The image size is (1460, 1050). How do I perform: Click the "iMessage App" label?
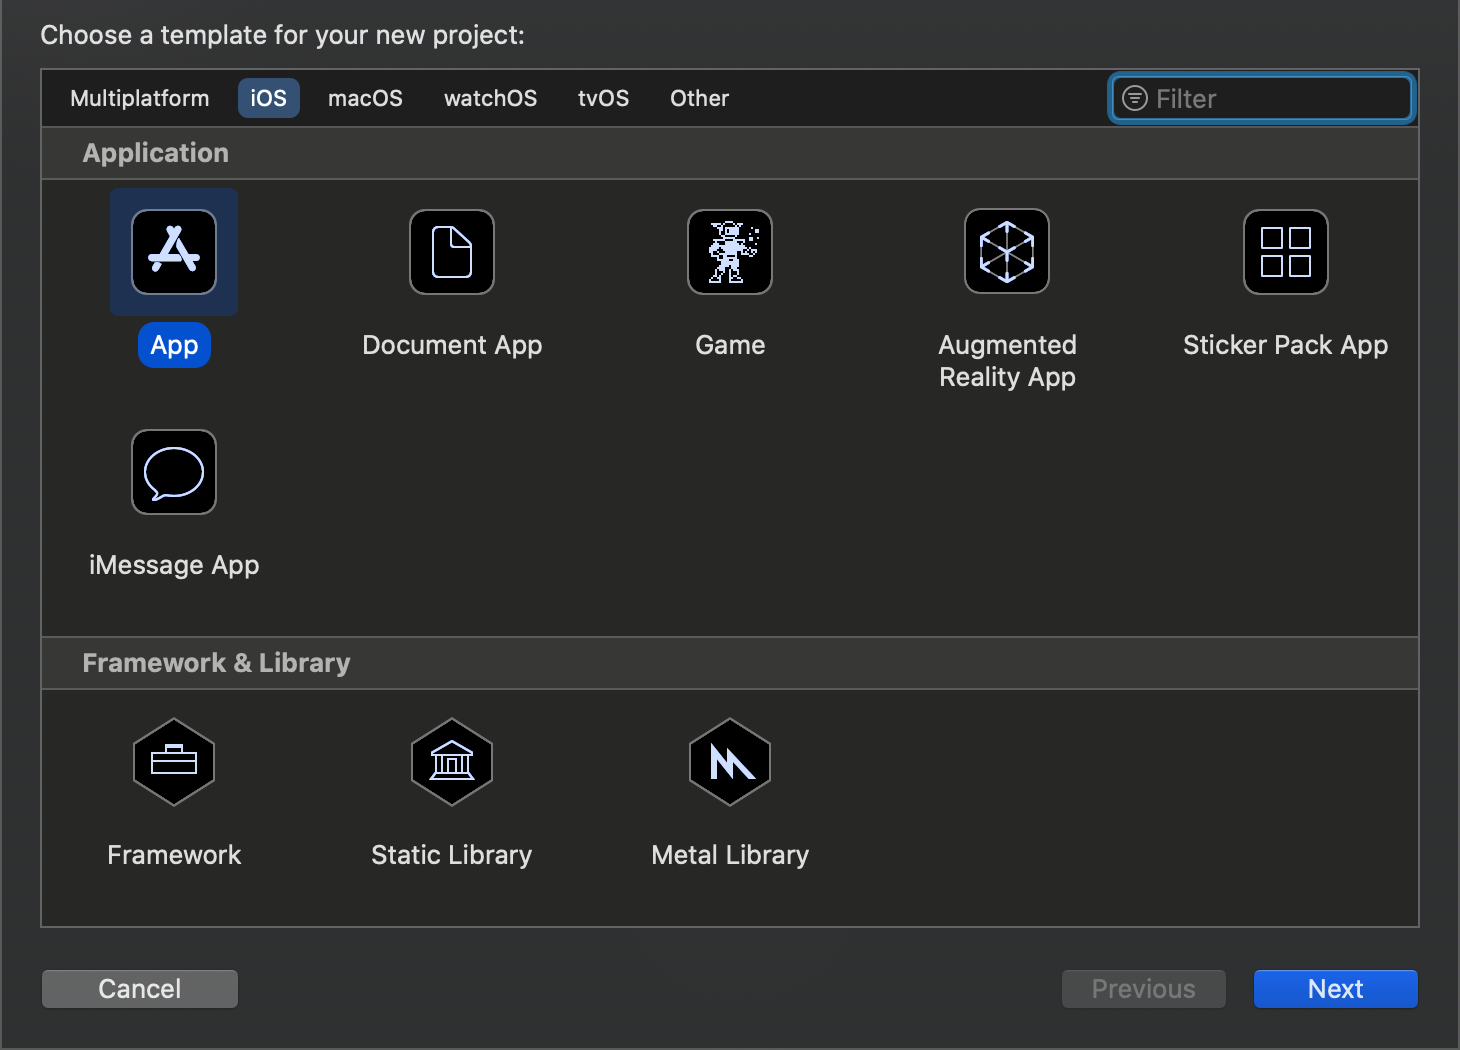pyautogui.click(x=174, y=565)
